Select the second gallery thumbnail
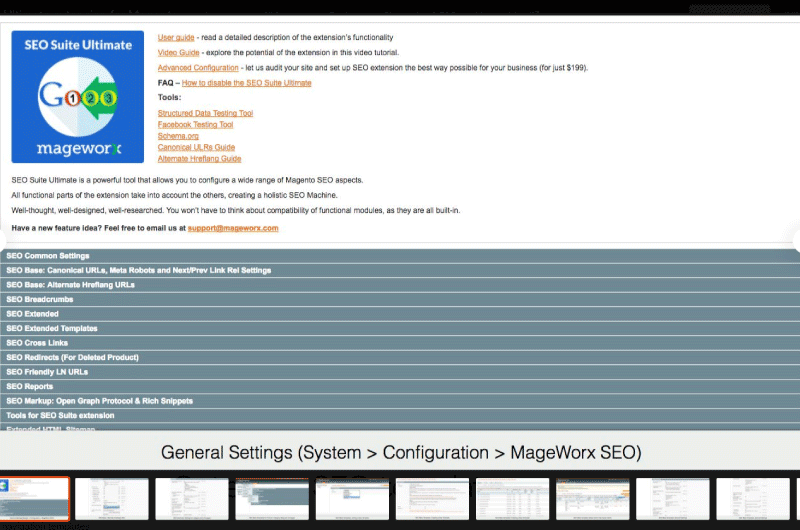 coord(112,499)
